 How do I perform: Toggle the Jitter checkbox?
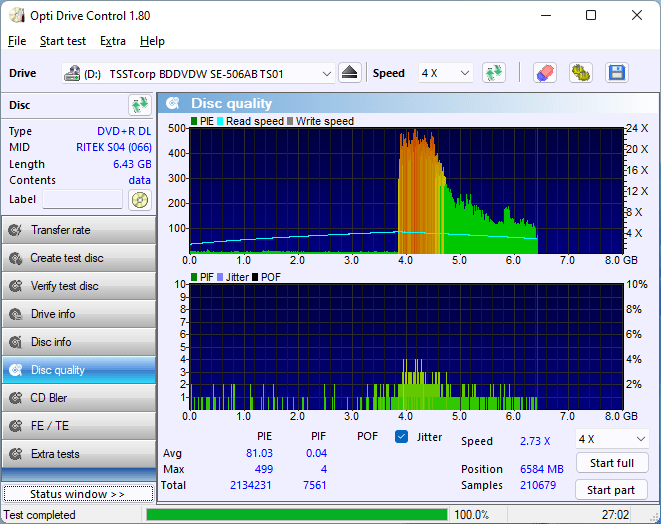pyautogui.click(x=402, y=436)
